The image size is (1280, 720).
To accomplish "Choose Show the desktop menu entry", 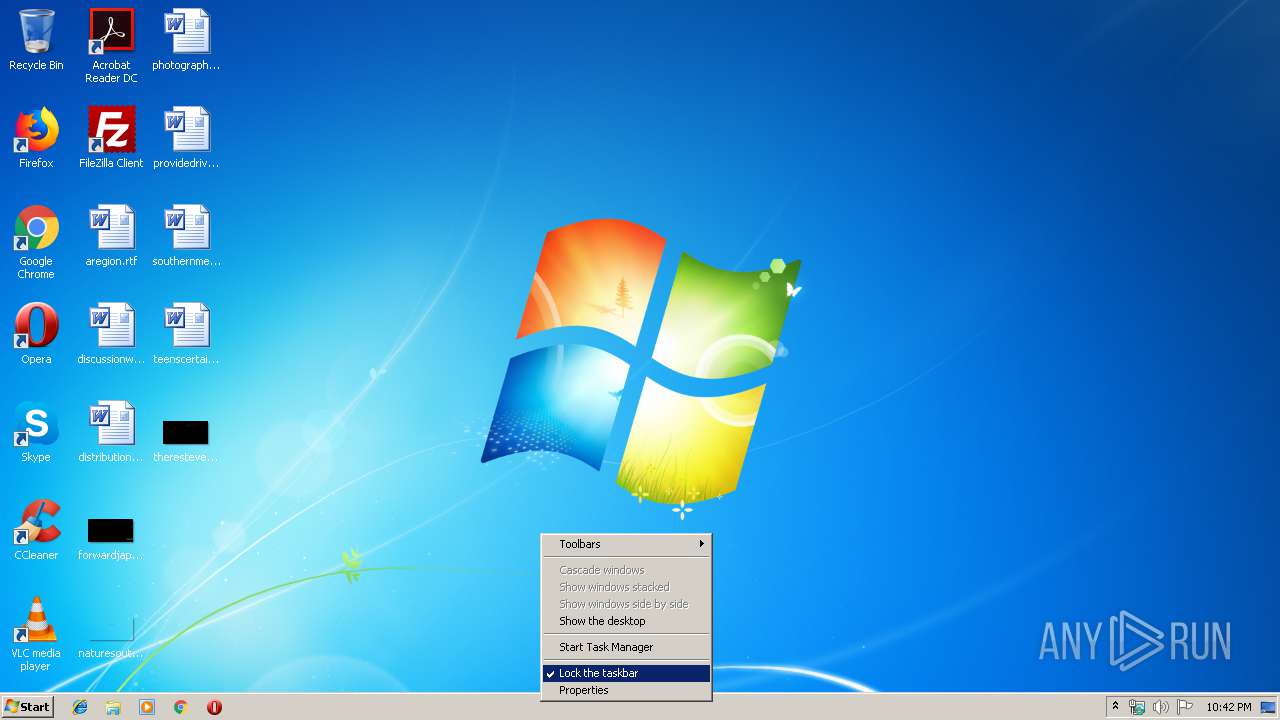I will point(627,621).
